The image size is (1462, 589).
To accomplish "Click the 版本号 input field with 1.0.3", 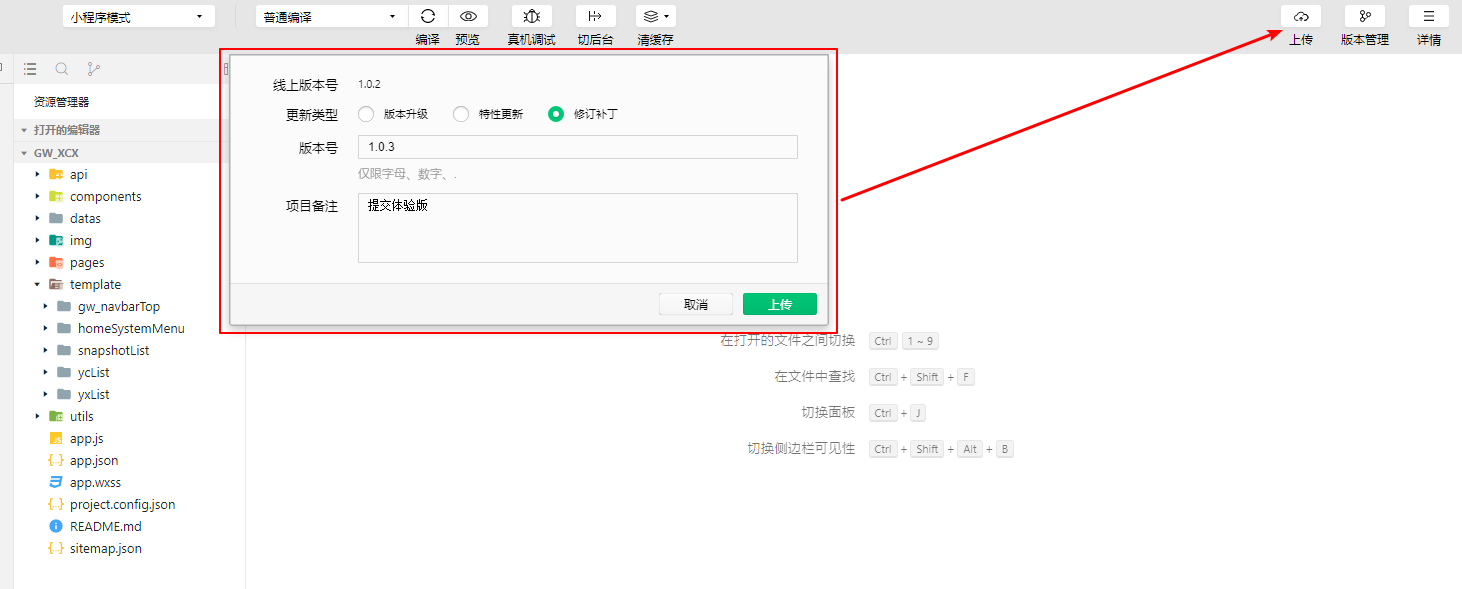I will click(578, 147).
